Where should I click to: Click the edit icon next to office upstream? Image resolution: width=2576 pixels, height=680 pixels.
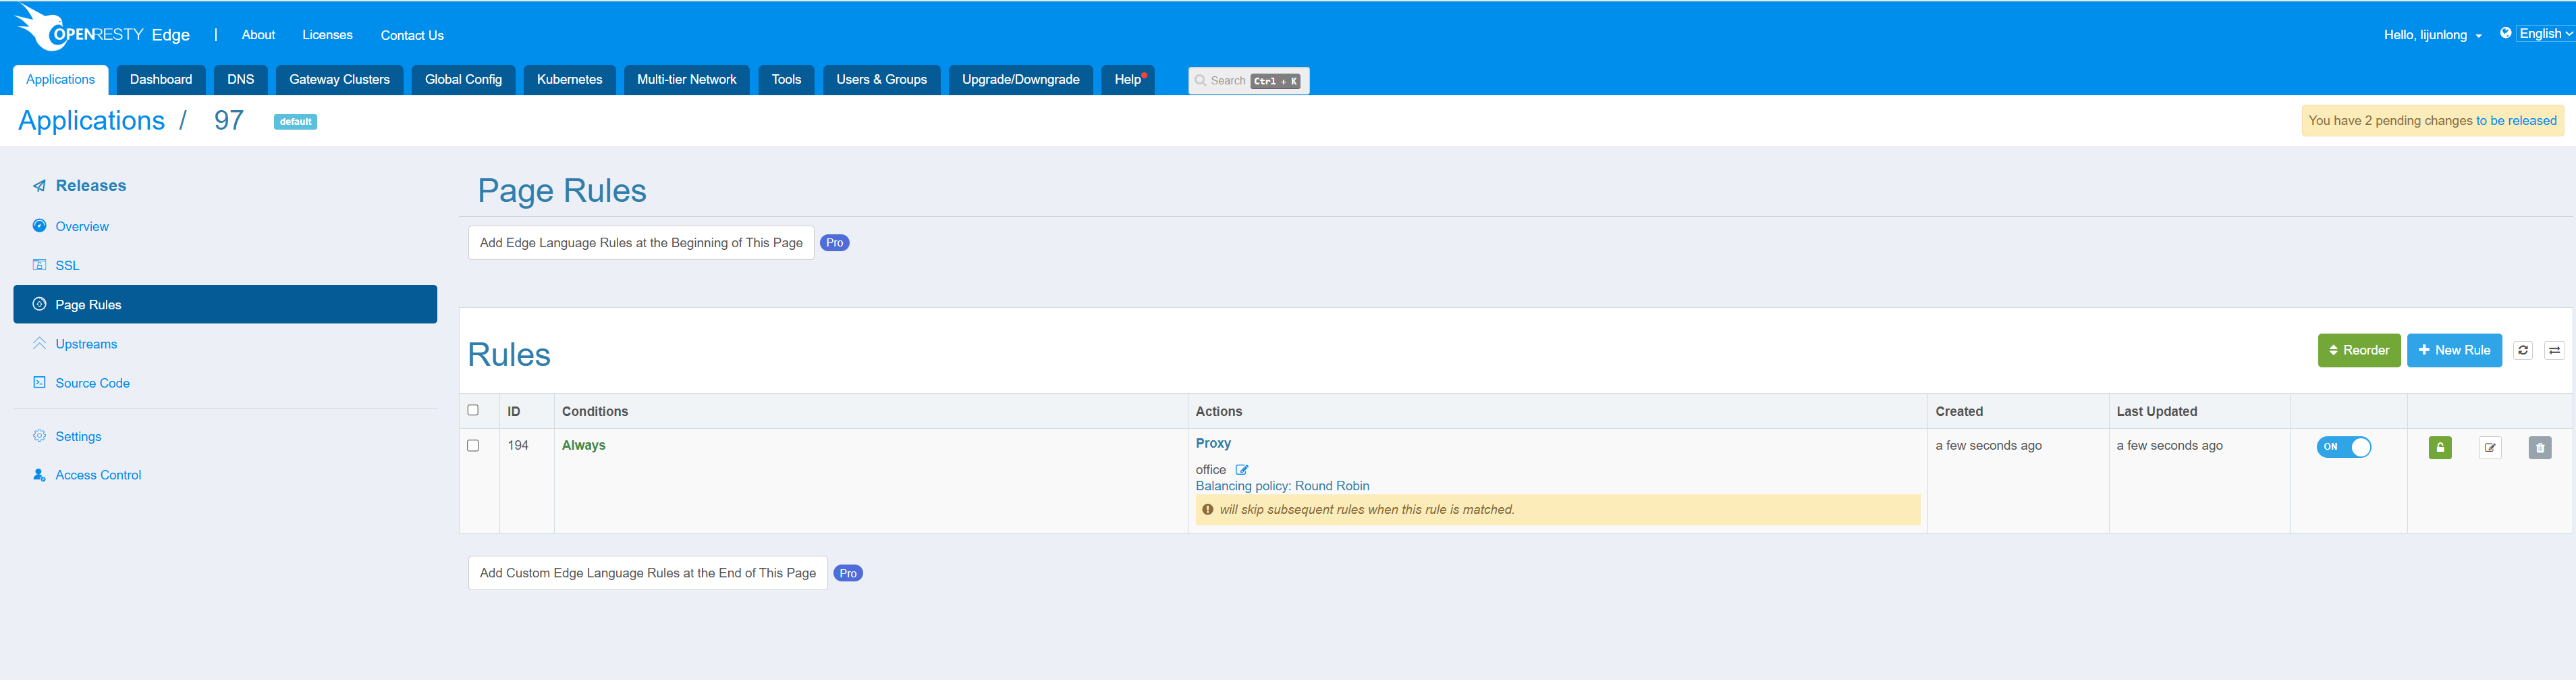pos(1241,470)
